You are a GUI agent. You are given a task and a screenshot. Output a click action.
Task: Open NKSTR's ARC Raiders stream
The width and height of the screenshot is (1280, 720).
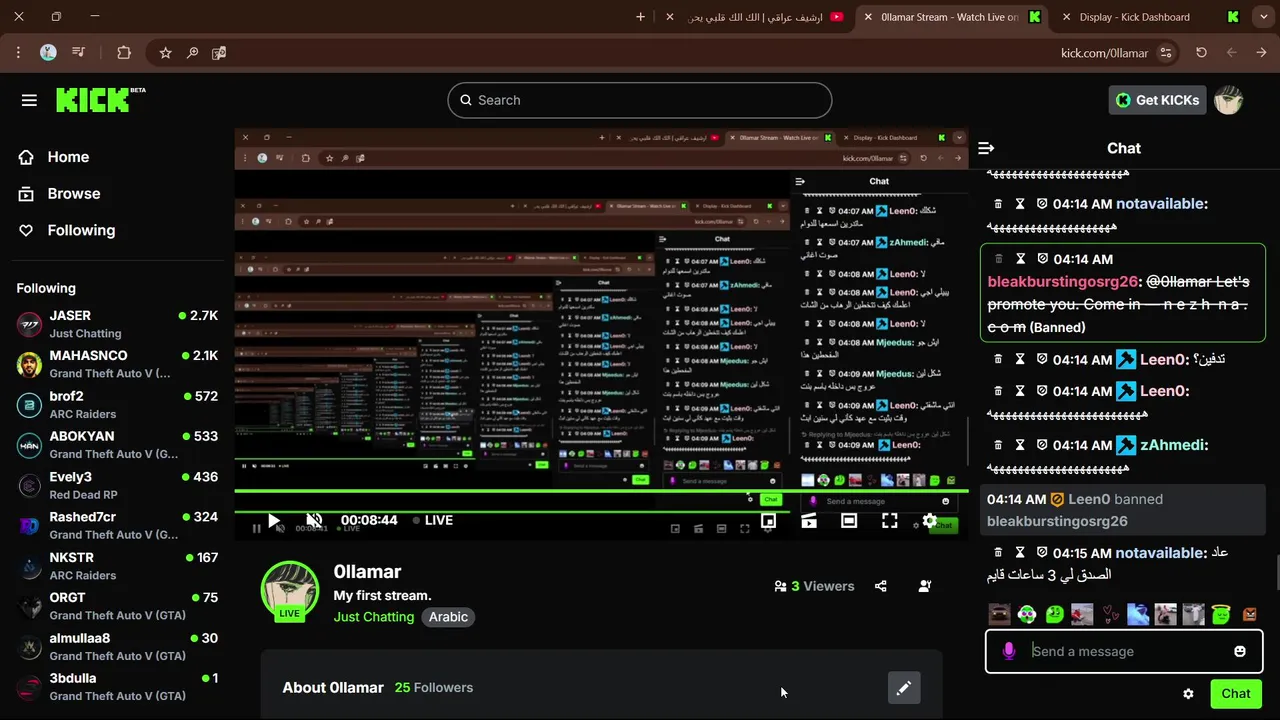click(118, 566)
